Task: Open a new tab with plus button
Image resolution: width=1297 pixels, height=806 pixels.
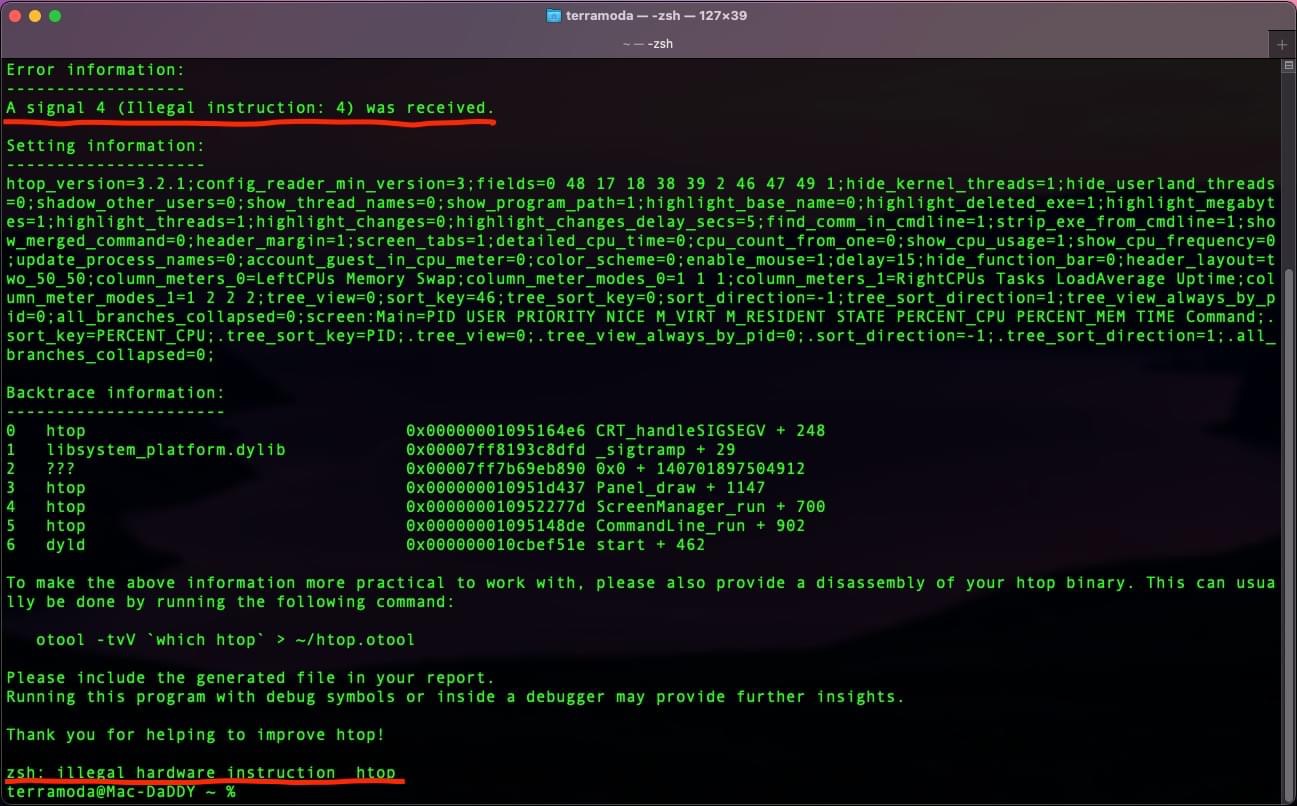Action: [x=1283, y=44]
